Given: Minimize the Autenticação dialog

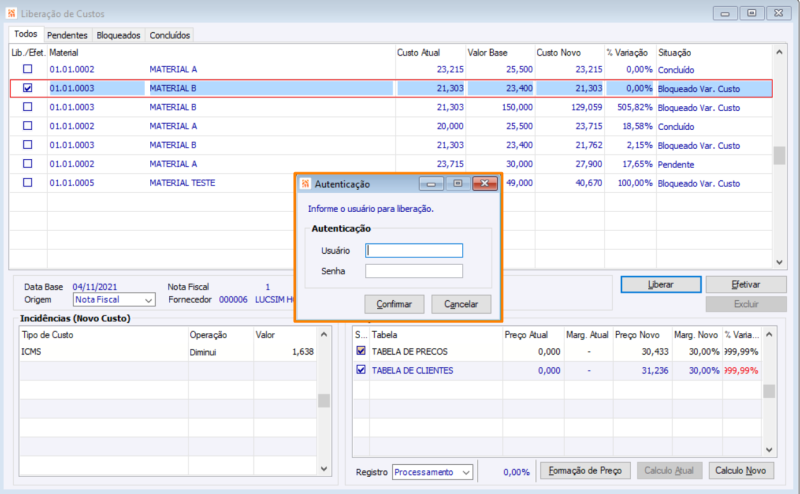Looking at the screenshot, I should [432, 184].
